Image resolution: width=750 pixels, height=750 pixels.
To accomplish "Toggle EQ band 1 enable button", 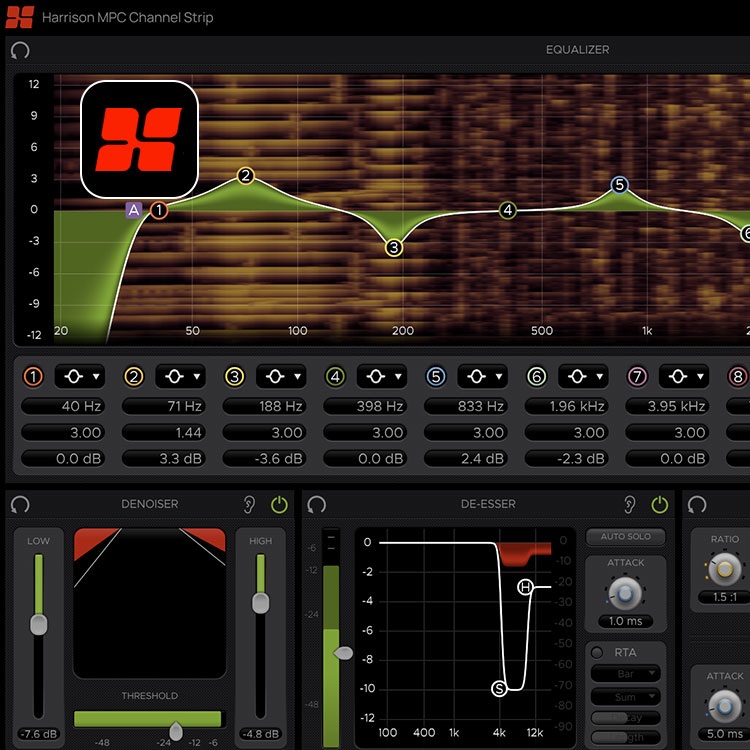I will [34, 377].
